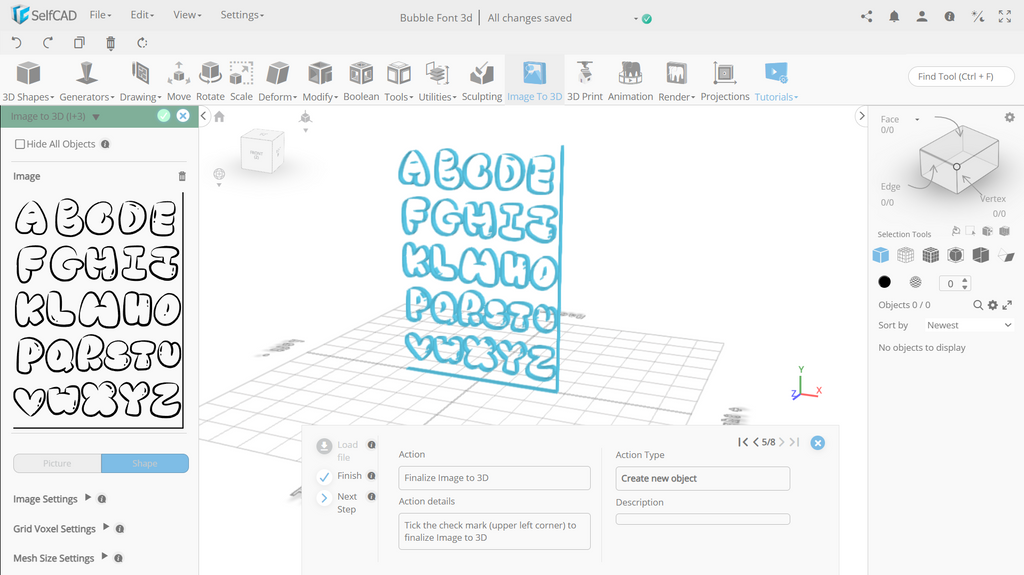
Task: Select the Sculpting tool icon
Action: click(481, 74)
